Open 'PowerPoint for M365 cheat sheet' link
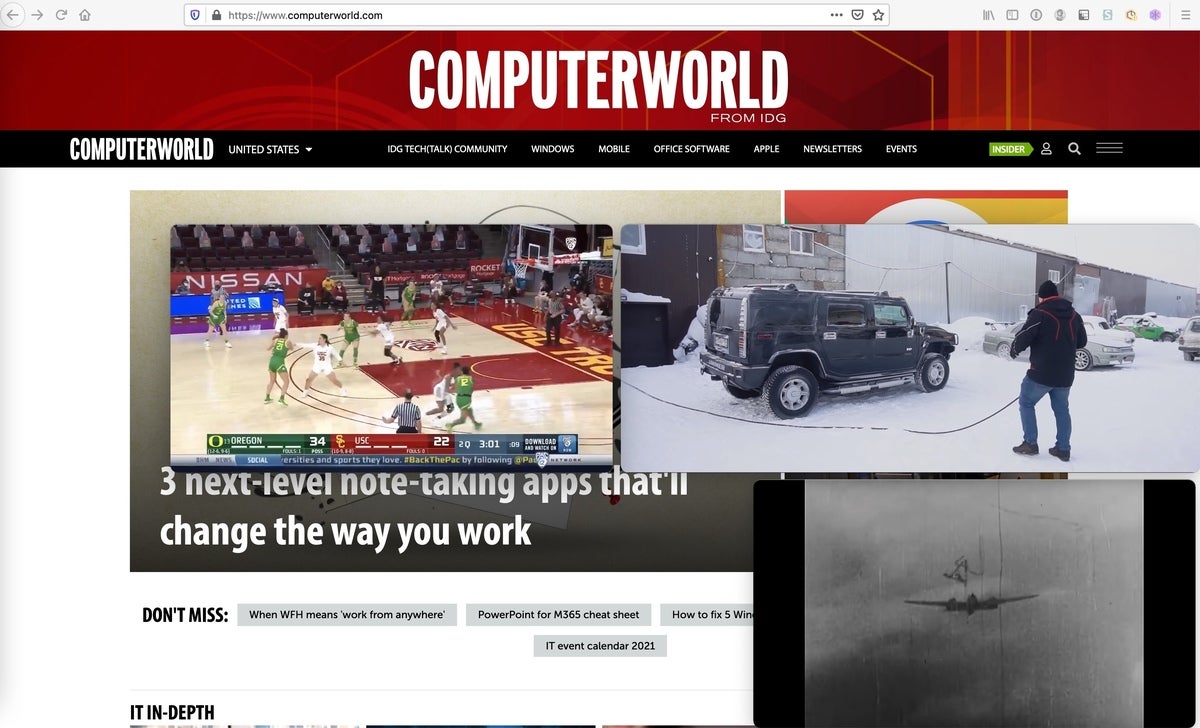1200x728 pixels. [x=558, y=615]
